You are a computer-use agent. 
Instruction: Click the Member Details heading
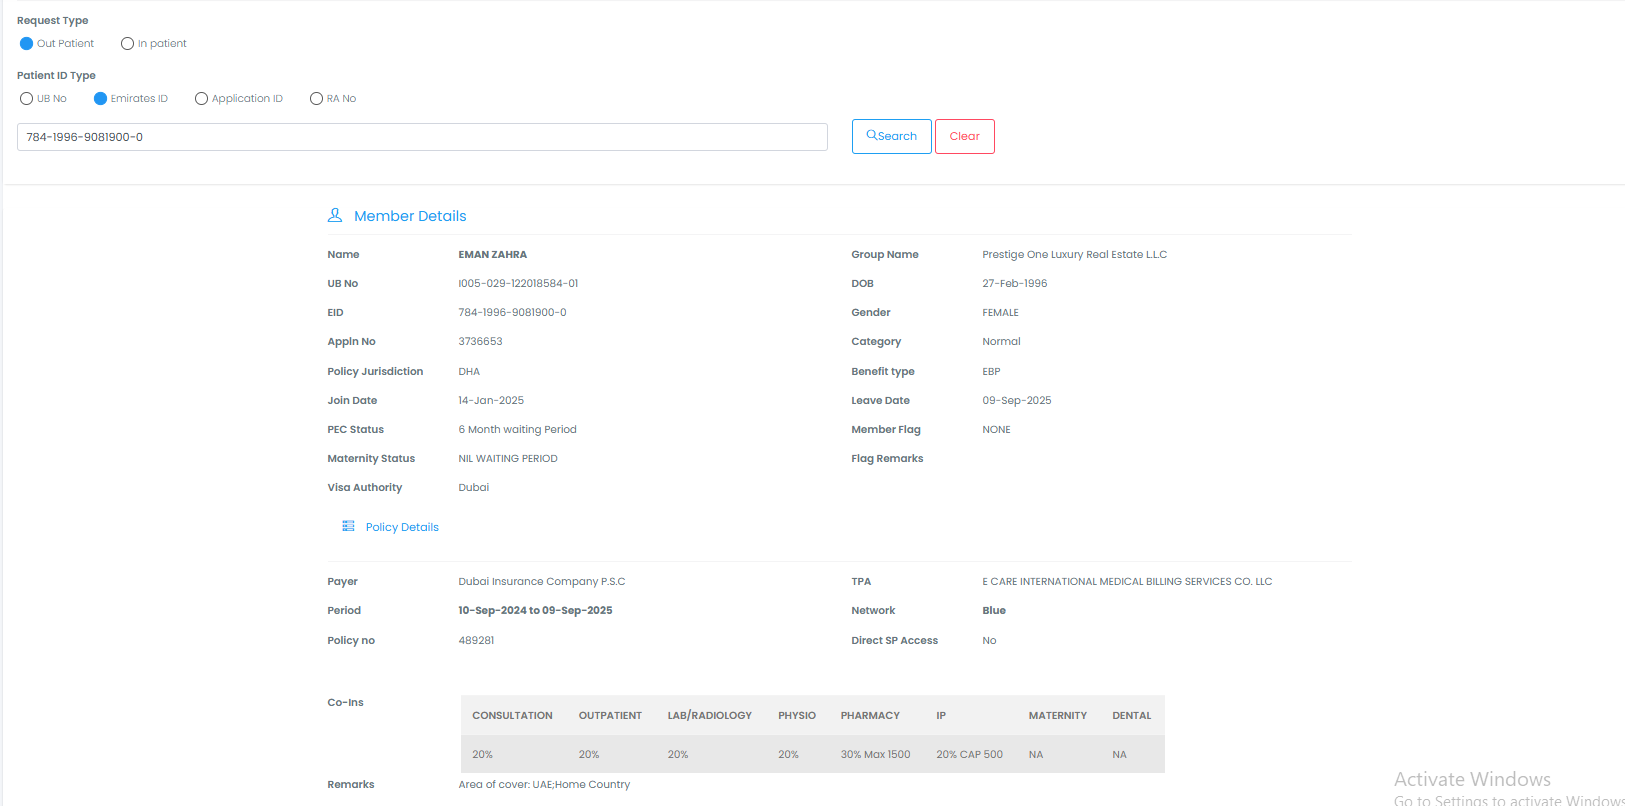(x=410, y=216)
